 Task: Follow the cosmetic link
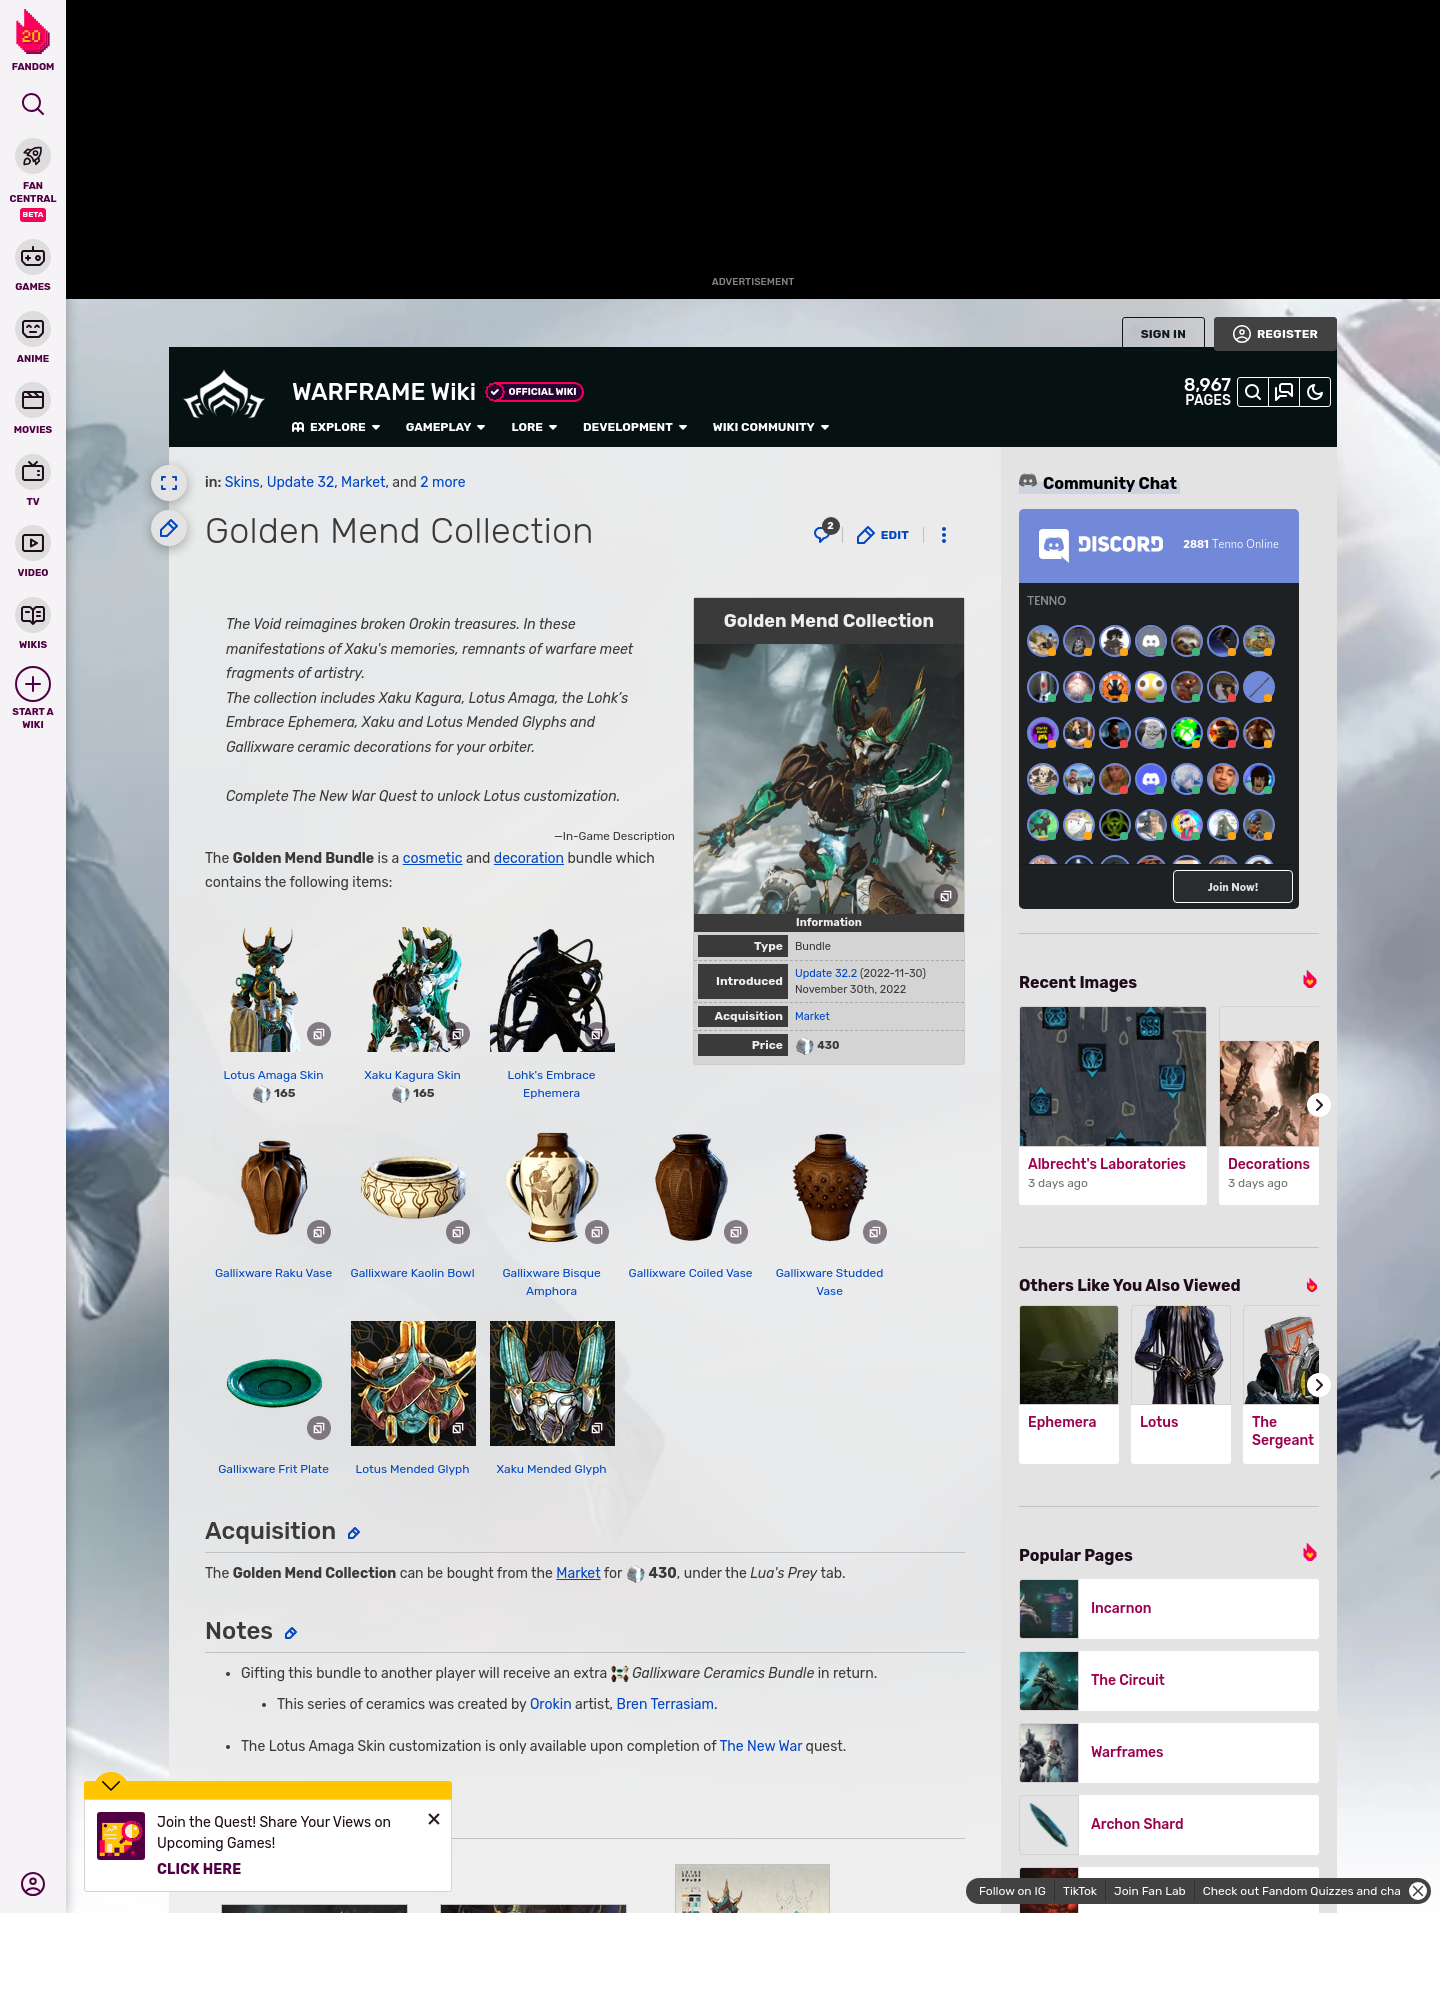(432, 858)
